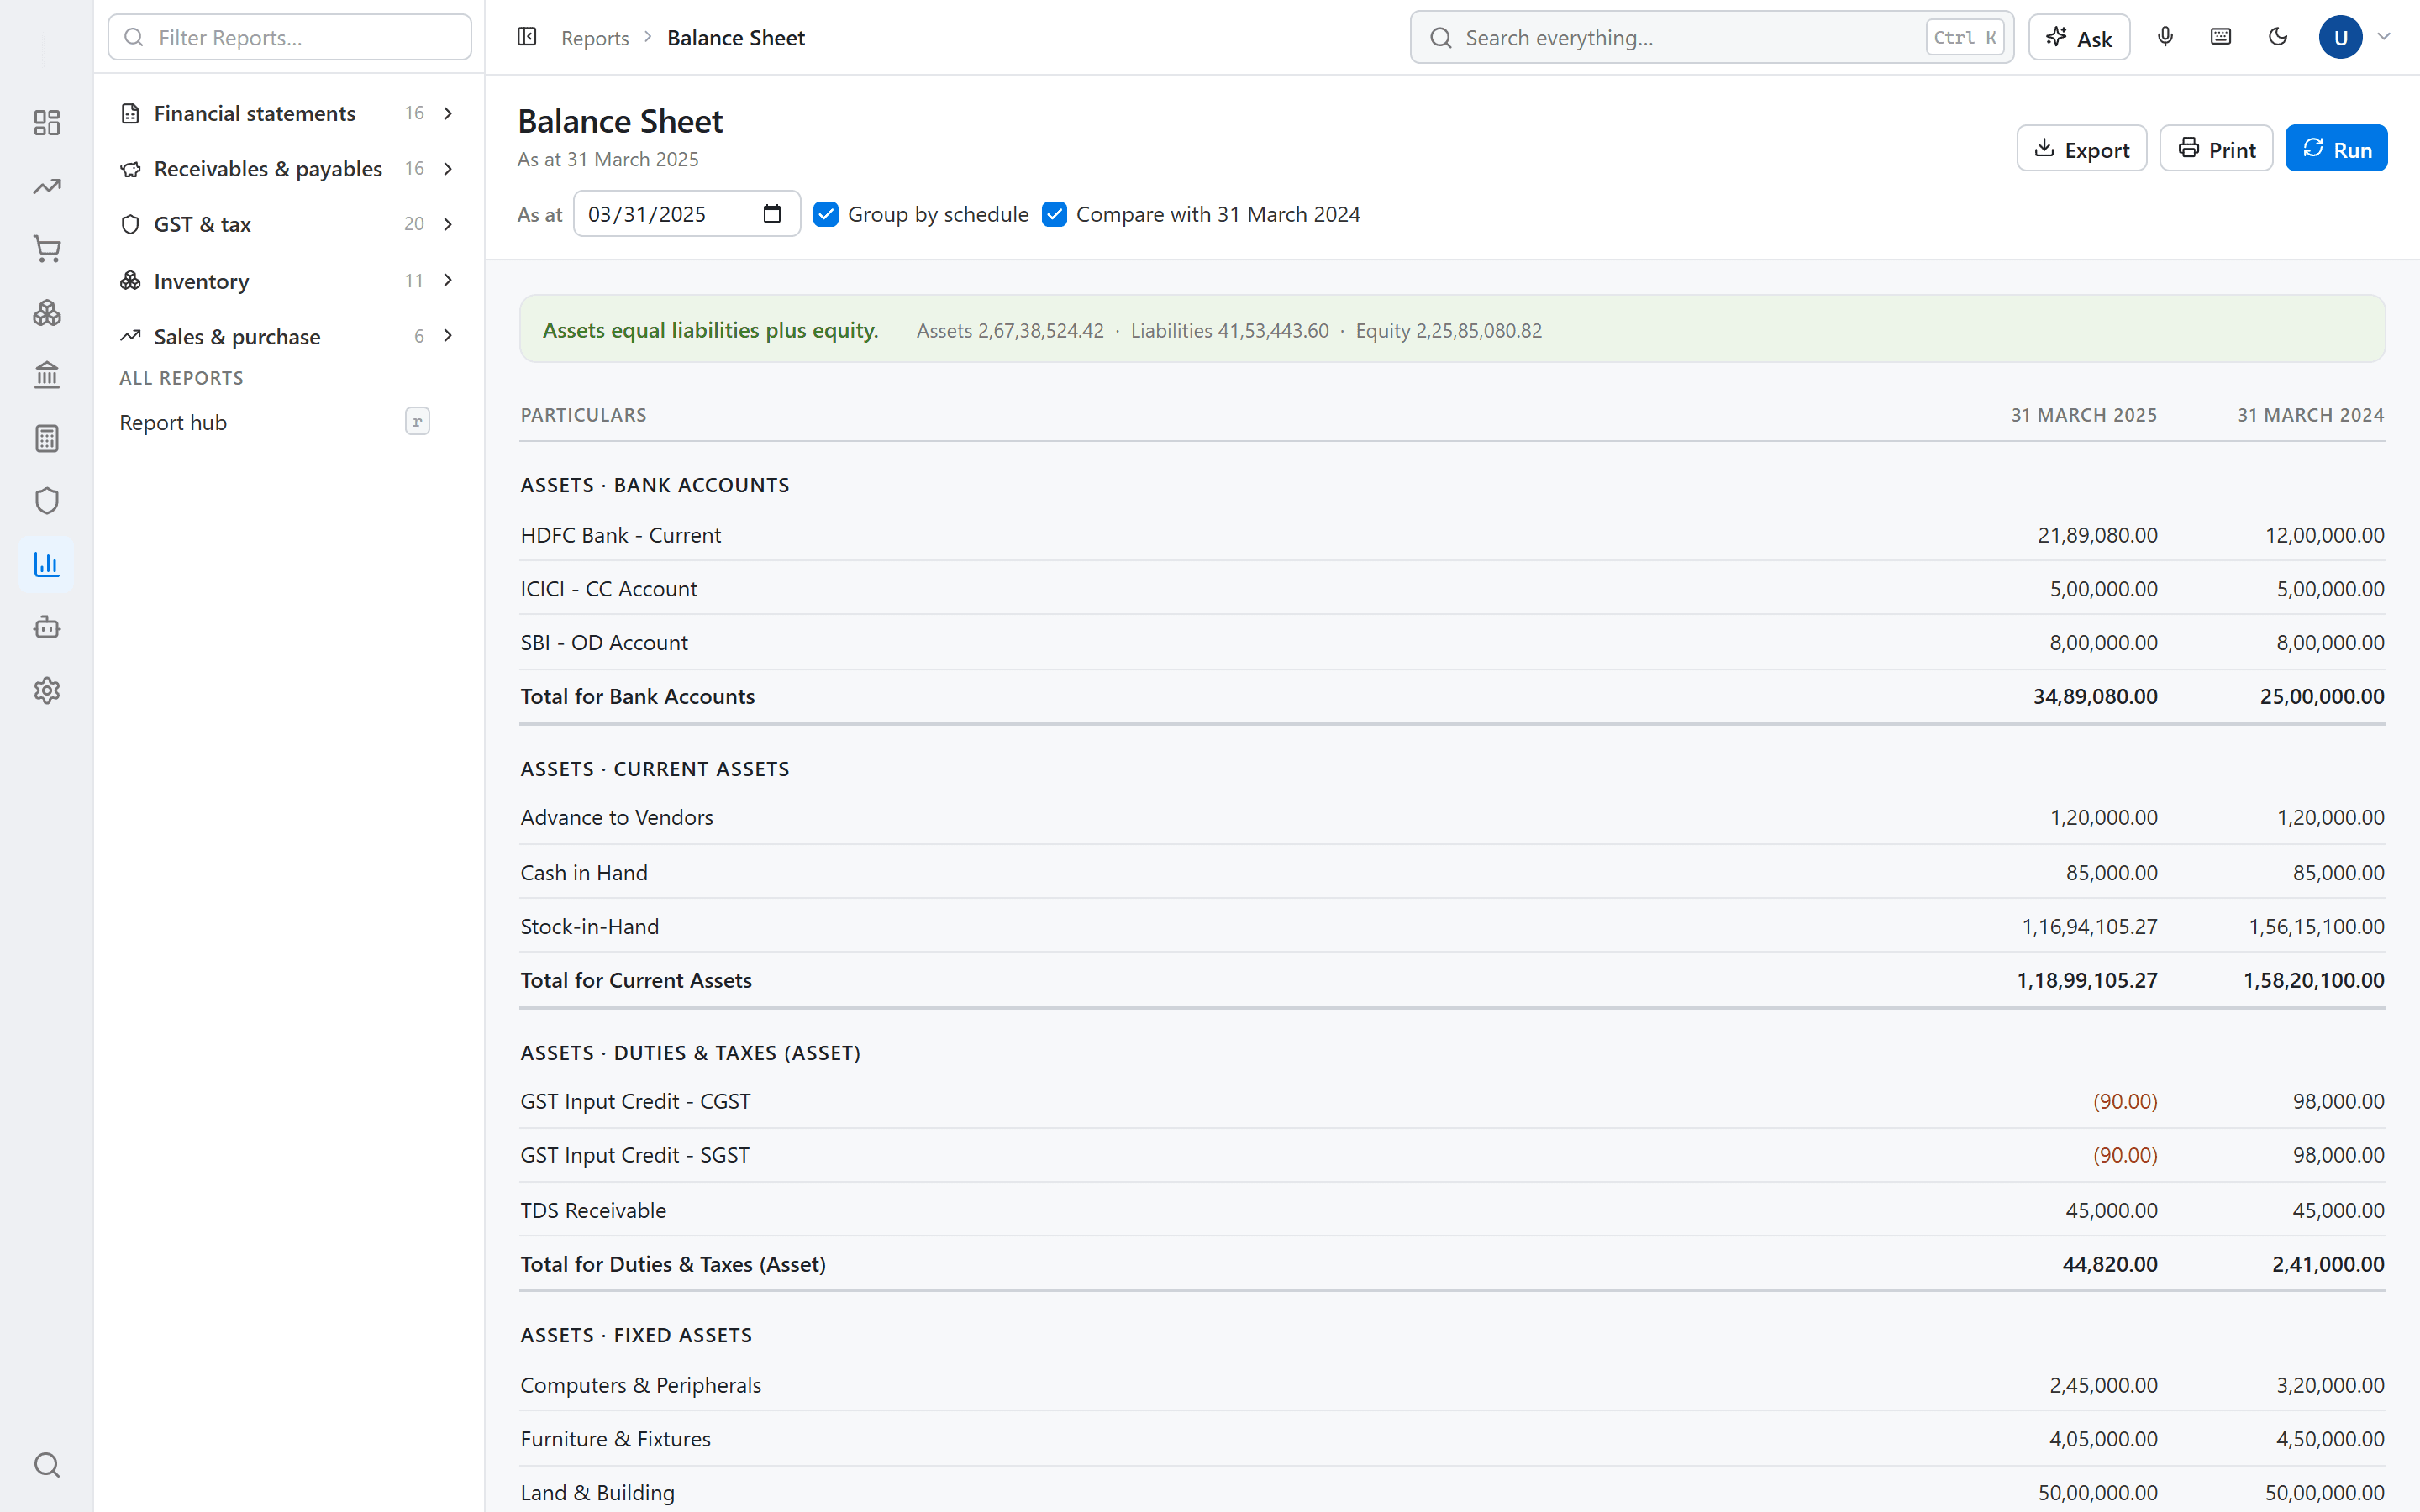This screenshot has width=2420, height=1512.
Task: Expand GST & tax section
Action: pyautogui.click(x=289, y=224)
